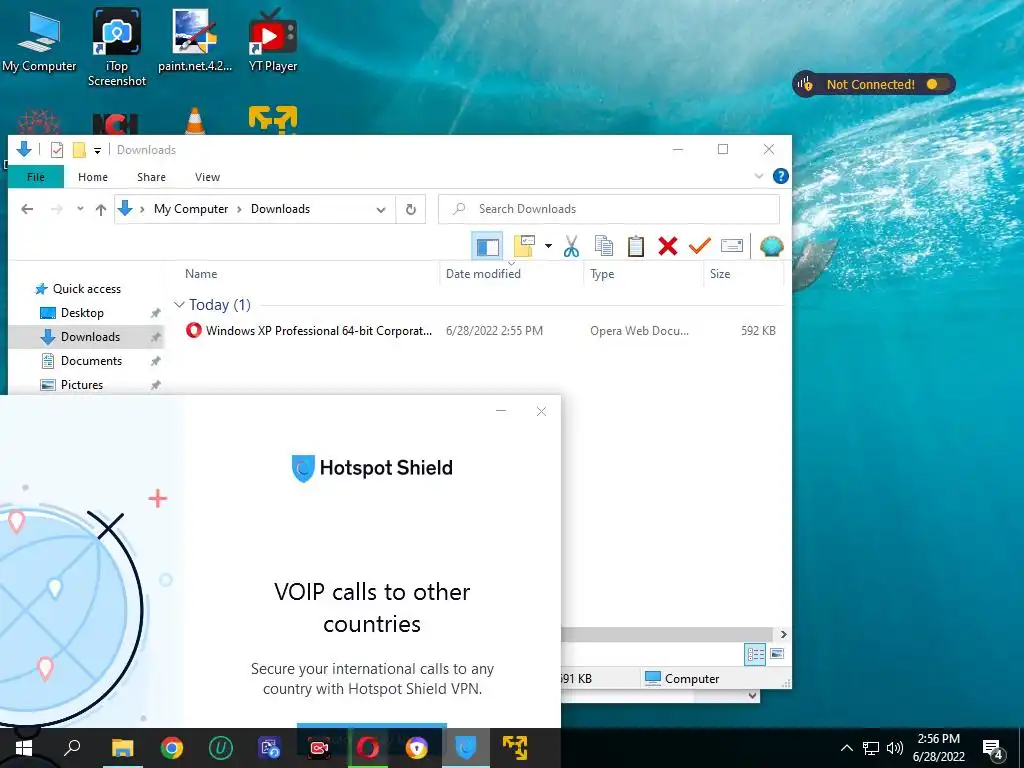This screenshot has width=1024, height=768.
Task: Open the Home ribbon tab
Action: (93, 177)
